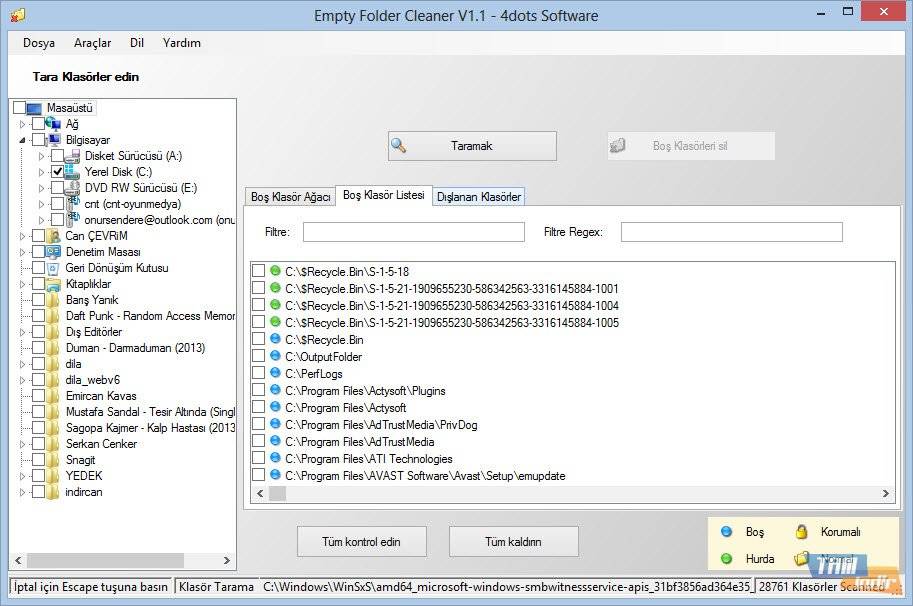Open the Araçlar menu
913x606 pixels.
pyautogui.click(x=92, y=43)
